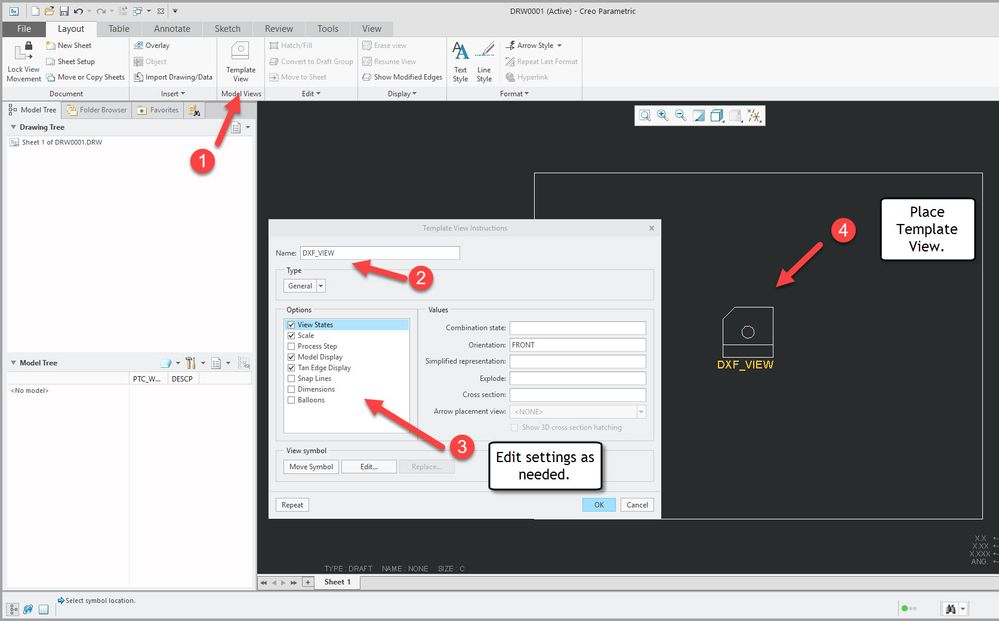The height and width of the screenshot is (621, 999).
Task: Enable the Dimensions checkbox
Action: click(291, 389)
